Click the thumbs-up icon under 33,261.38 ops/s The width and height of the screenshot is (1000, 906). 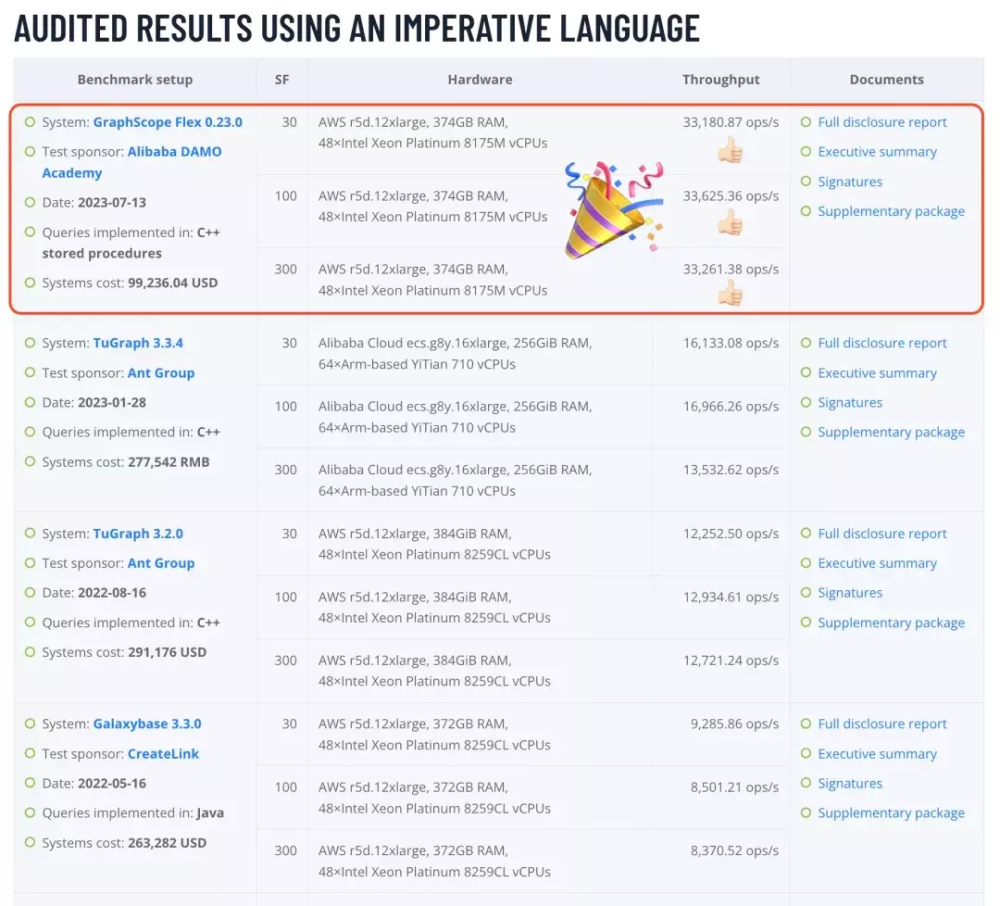(730, 293)
